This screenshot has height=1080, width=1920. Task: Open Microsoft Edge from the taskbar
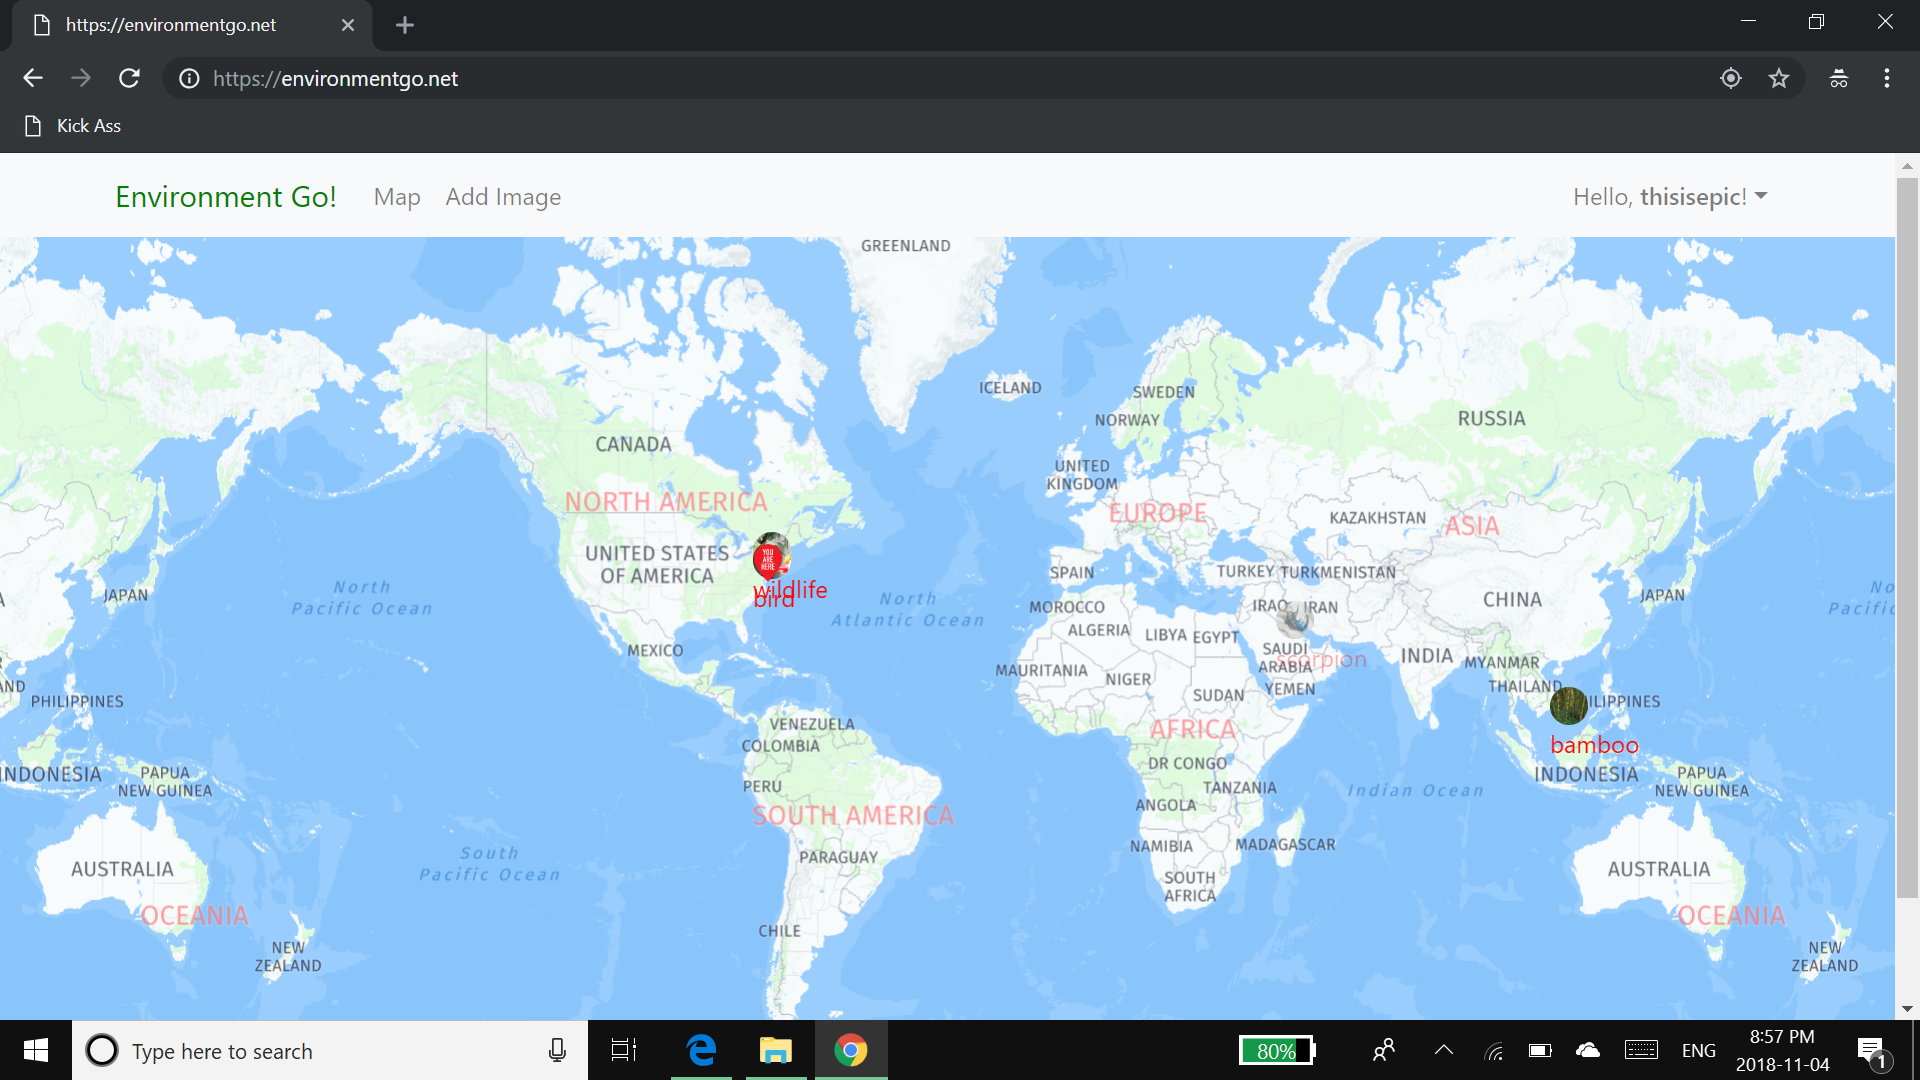point(701,1050)
